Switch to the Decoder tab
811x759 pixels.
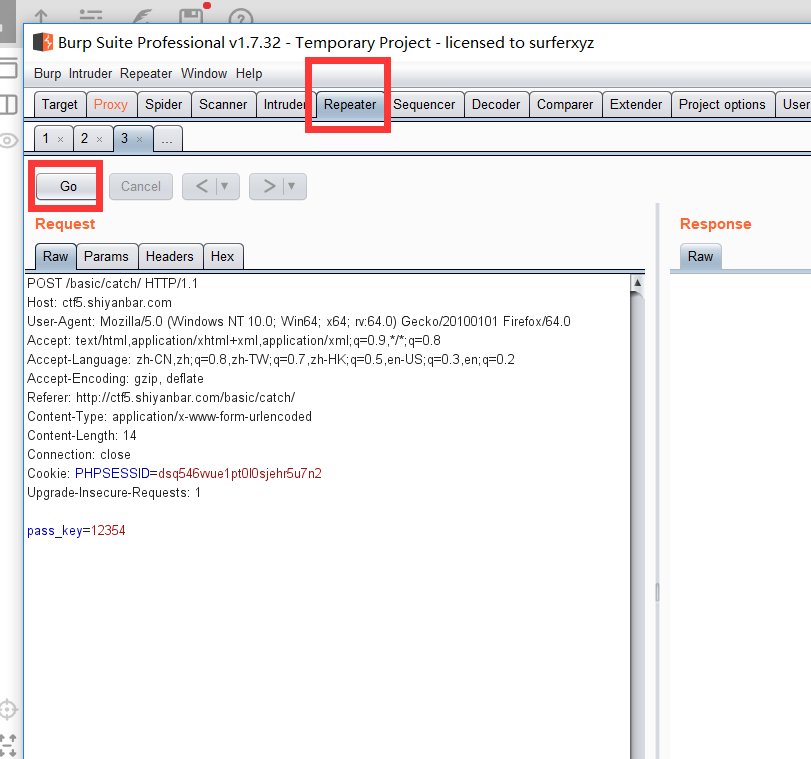(x=496, y=105)
